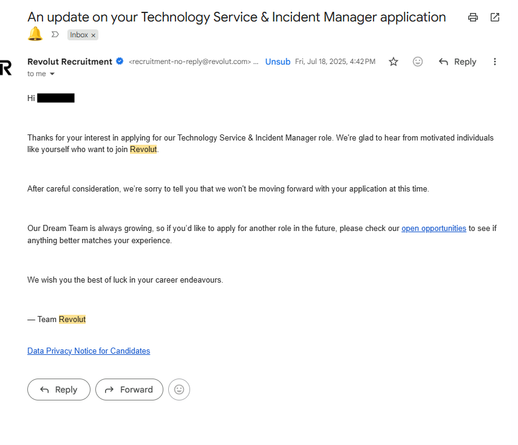The height and width of the screenshot is (445, 518).
Task: Open the "open opportunities" link
Action: click(433, 228)
